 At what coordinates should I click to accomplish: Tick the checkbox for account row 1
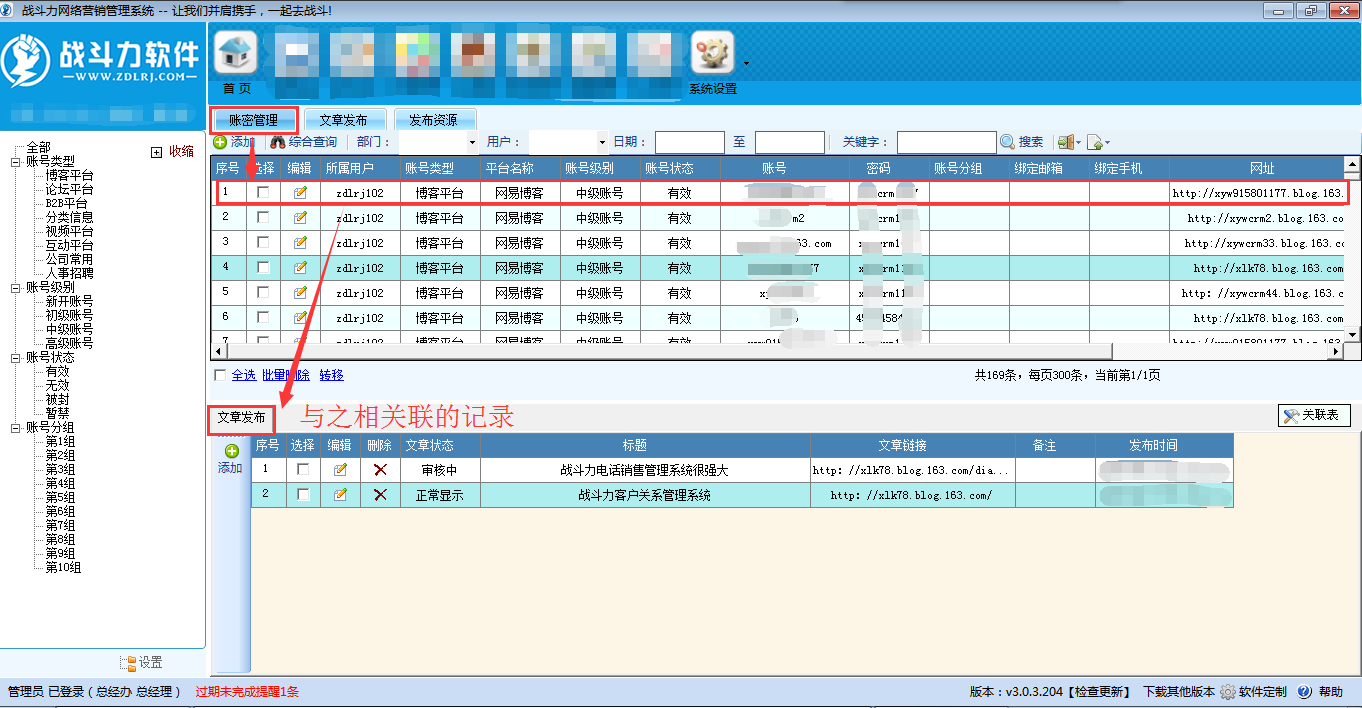pos(263,192)
